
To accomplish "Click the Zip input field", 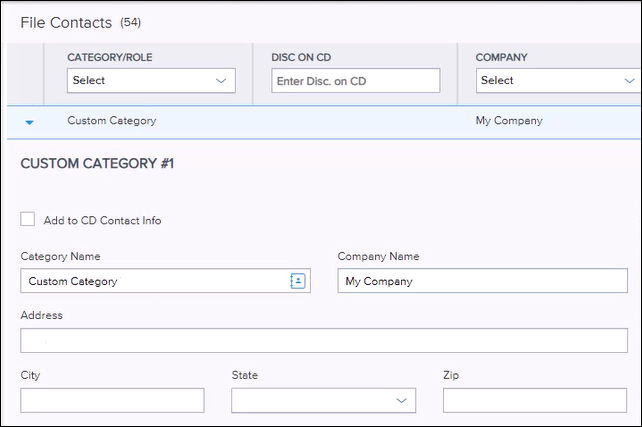I will [x=535, y=400].
